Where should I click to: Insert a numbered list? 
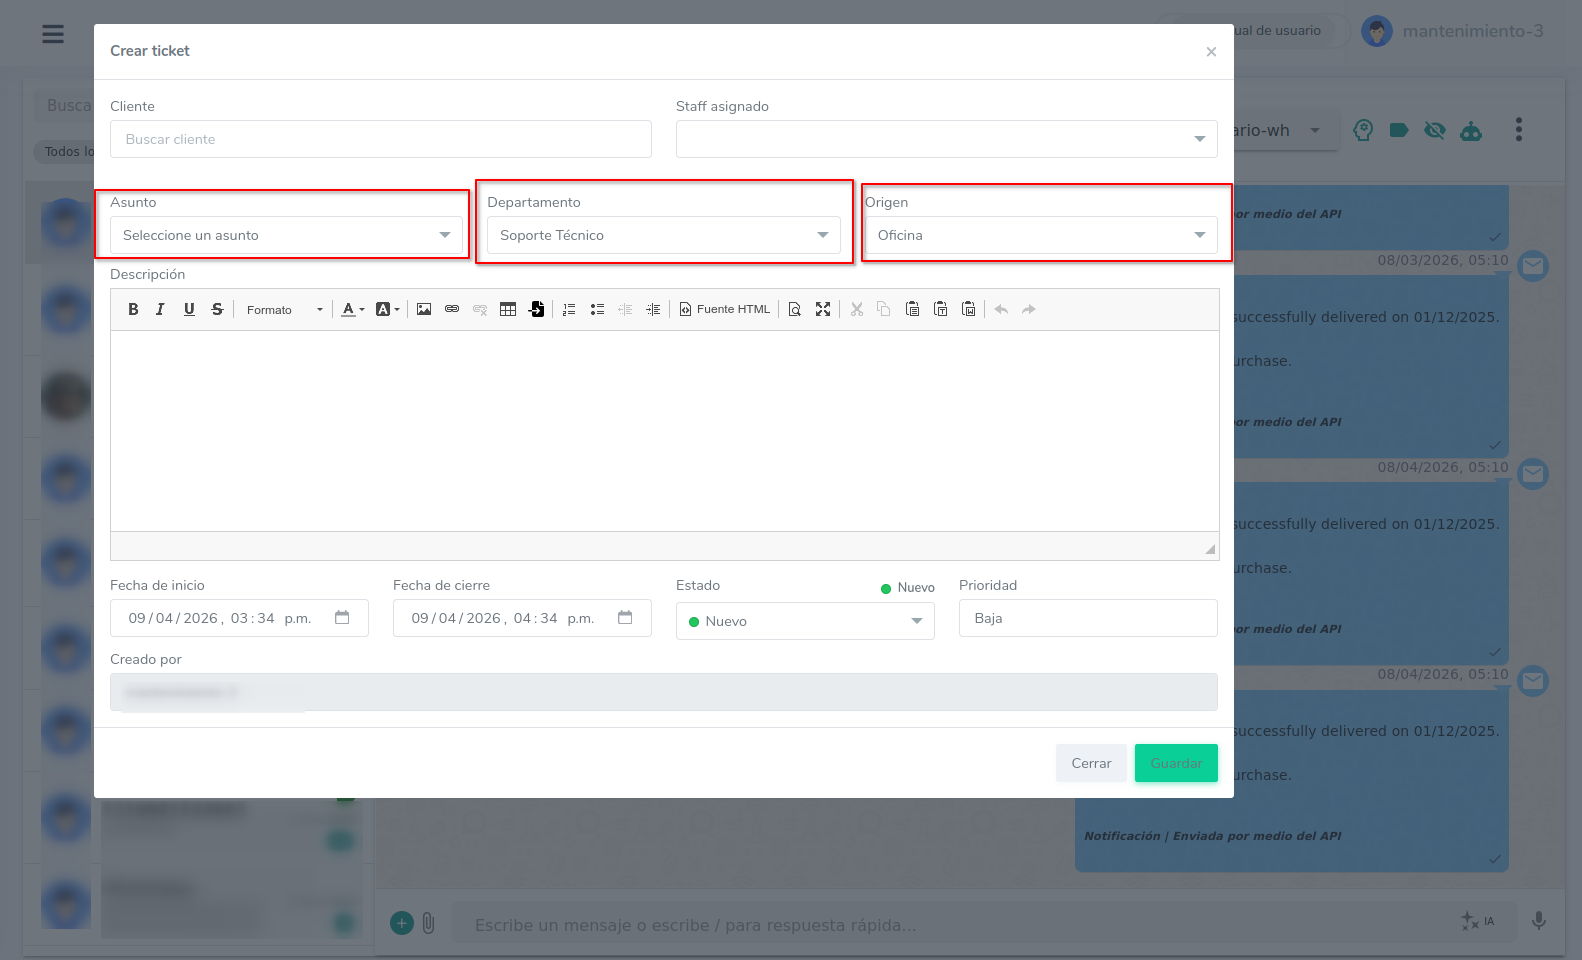(x=569, y=310)
